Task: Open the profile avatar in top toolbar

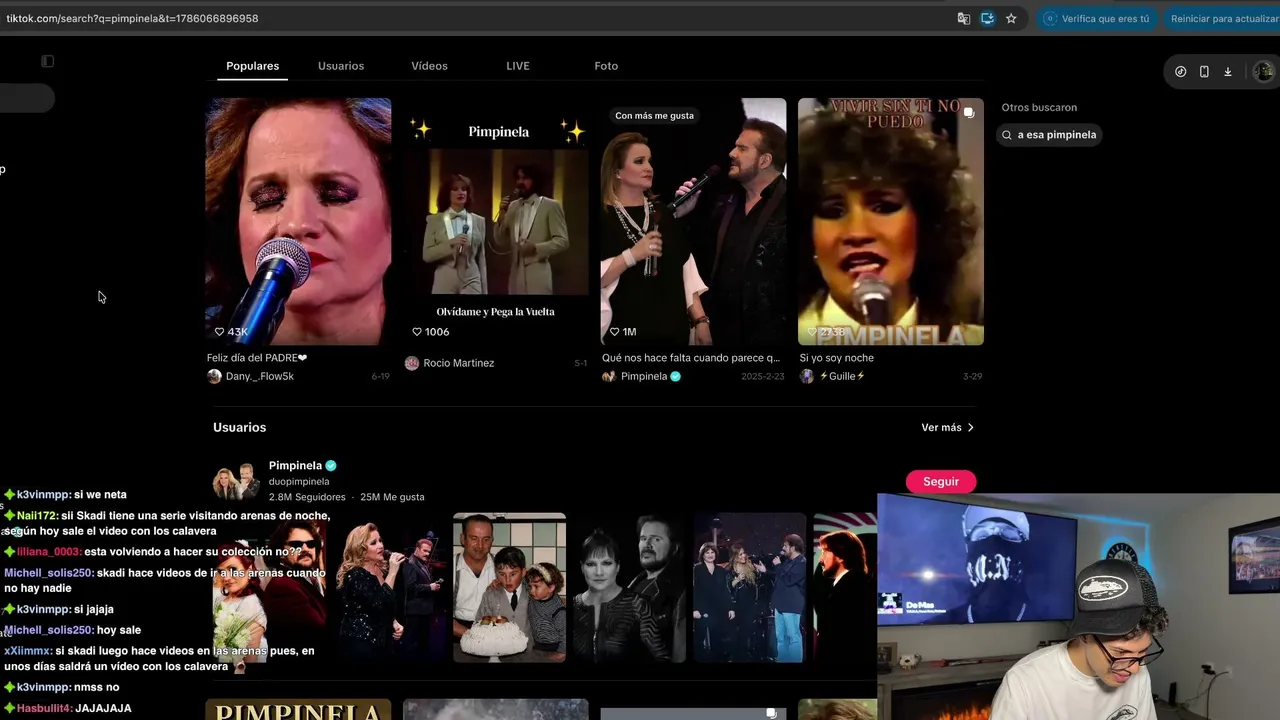Action: (x=1263, y=71)
